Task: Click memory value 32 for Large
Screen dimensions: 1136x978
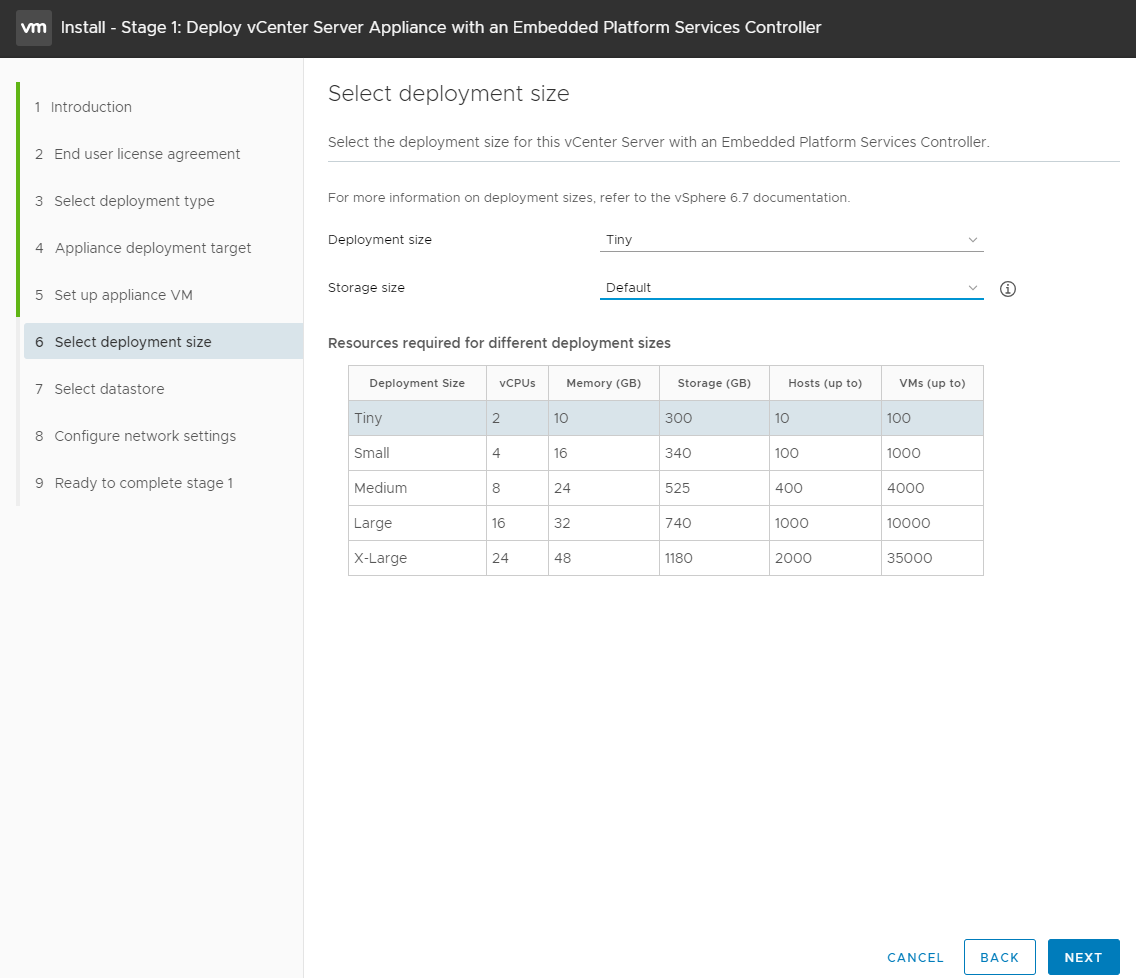Action: coord(562,523)
